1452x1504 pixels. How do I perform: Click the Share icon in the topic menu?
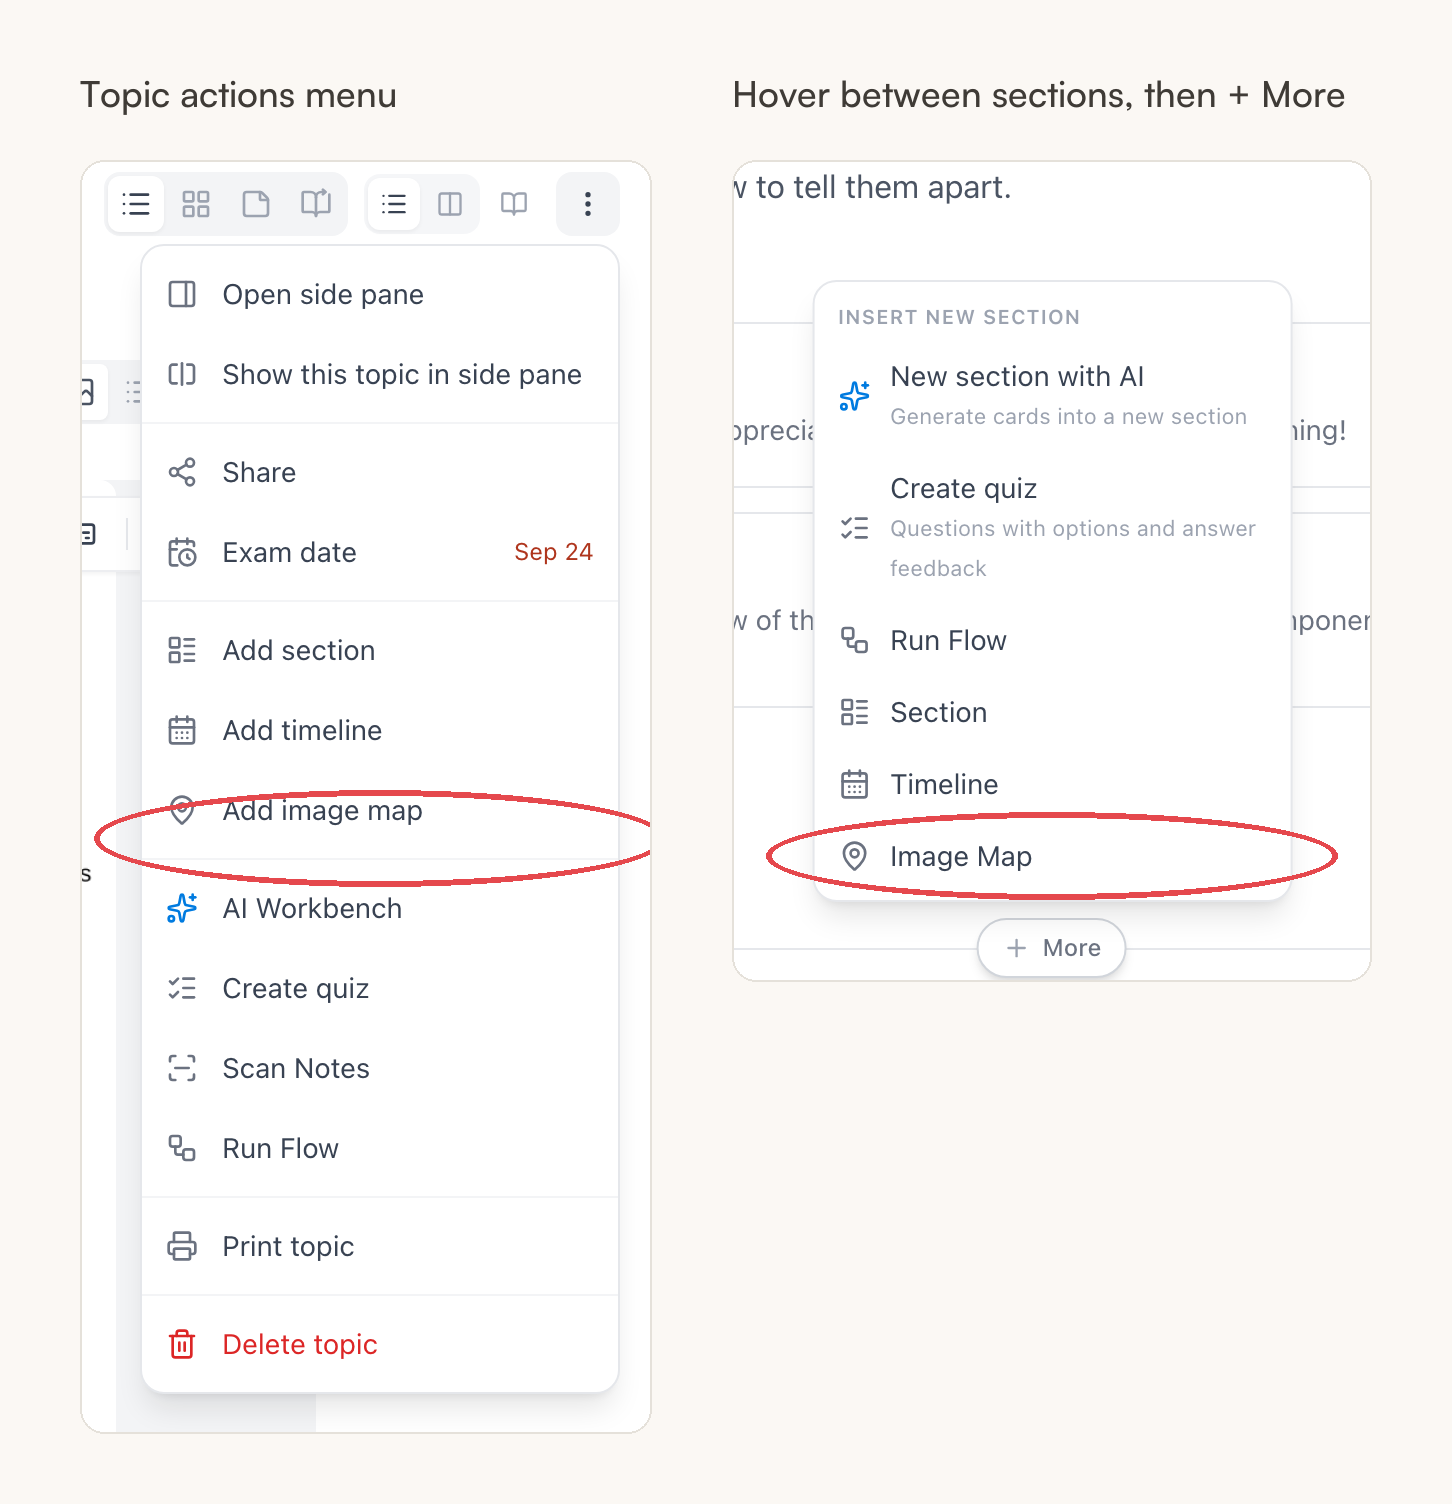pos(182,472)
